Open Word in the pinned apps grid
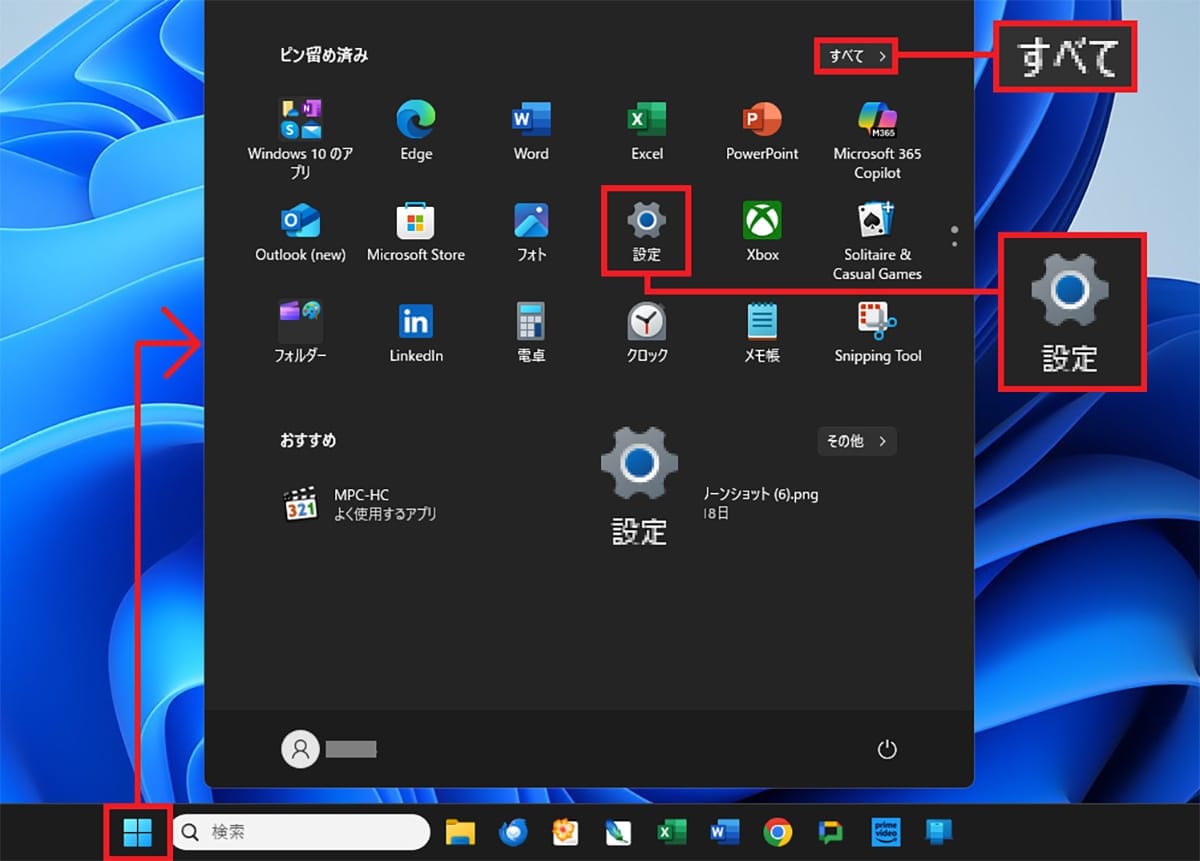This screenshot has height=861, width=1200. (531, 131)
